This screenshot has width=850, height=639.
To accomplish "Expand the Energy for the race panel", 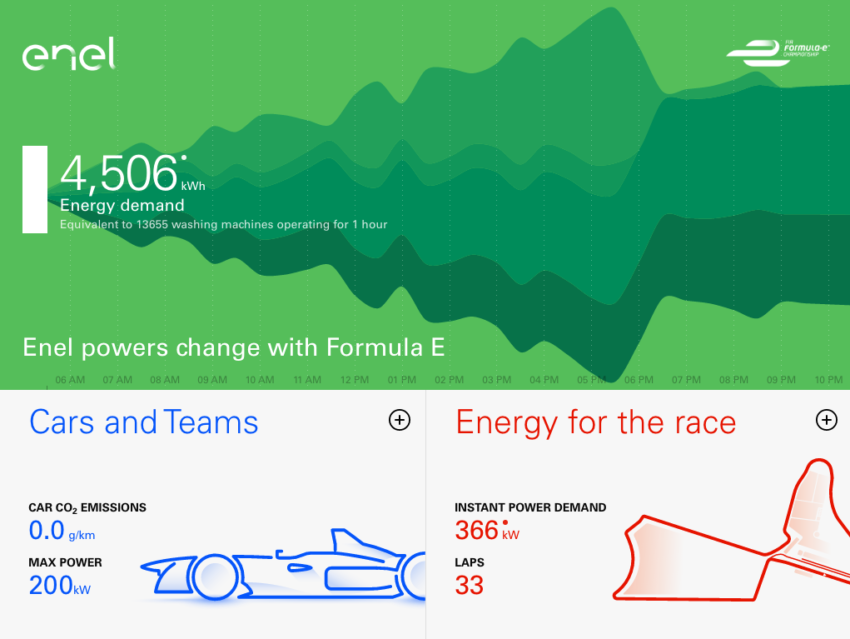I will 826,420.
